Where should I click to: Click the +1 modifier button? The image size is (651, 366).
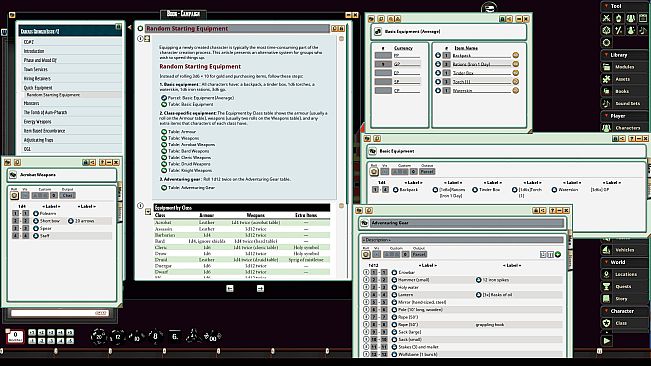32,332
